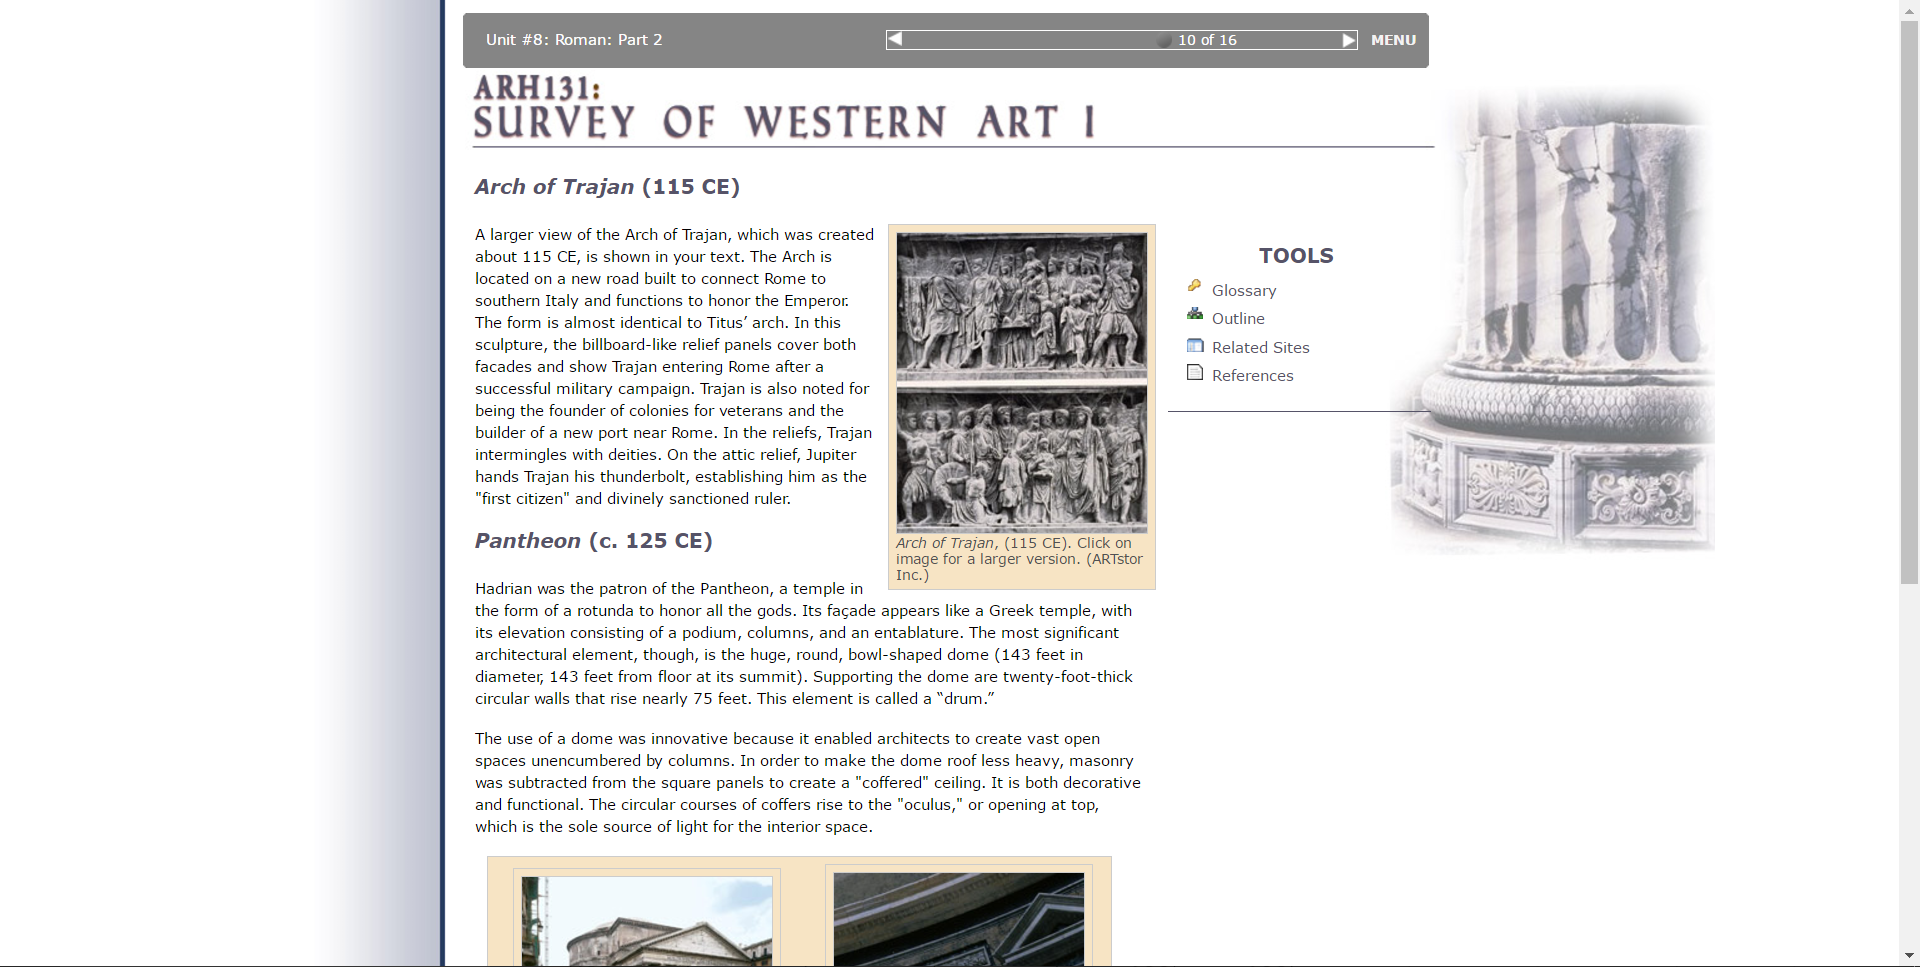Click the Outline icon
This screenshot has height=967, width=1920.
click(1195, 314)
